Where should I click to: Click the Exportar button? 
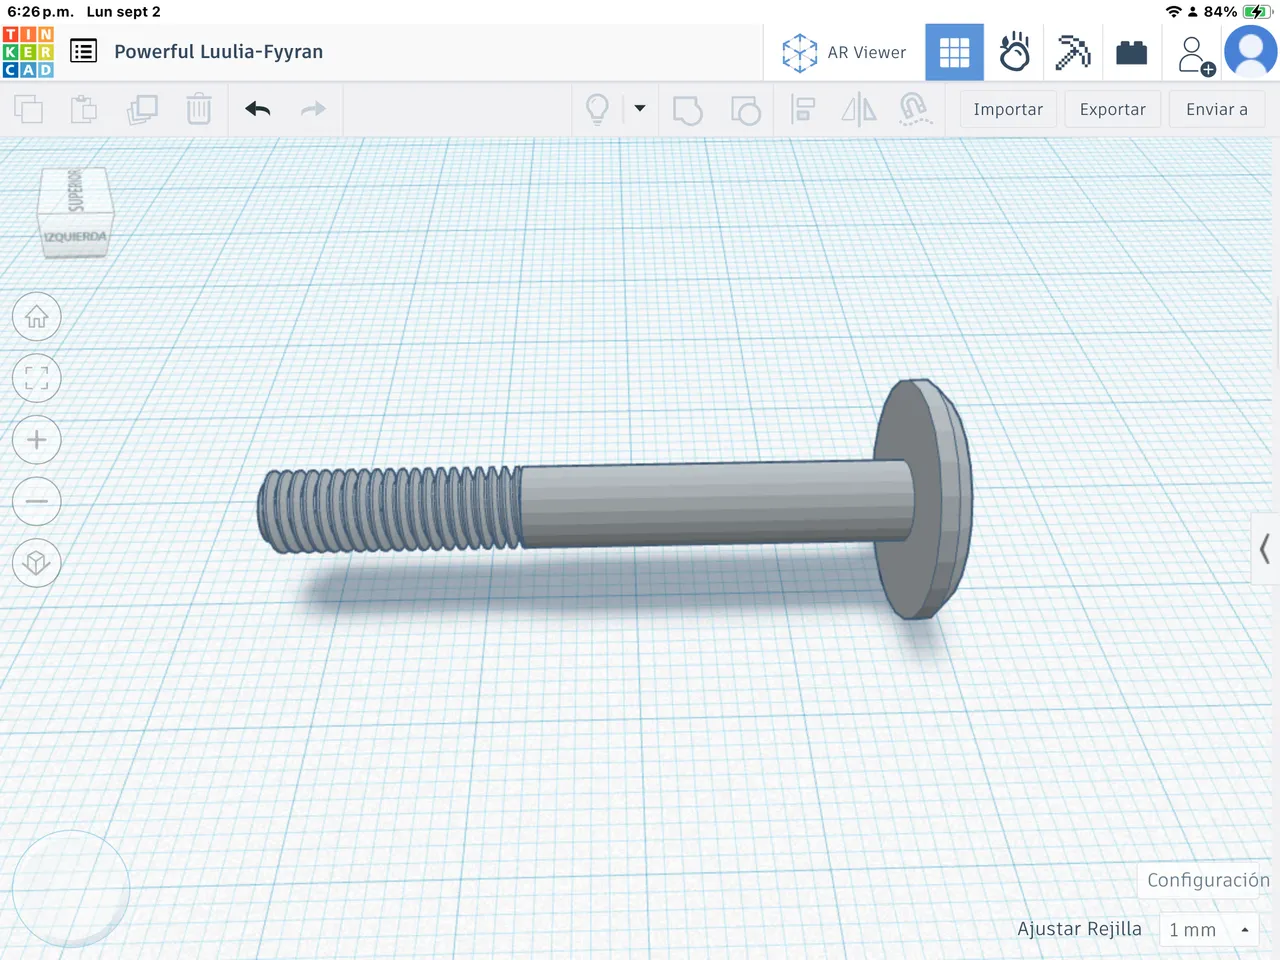(1112, 109)
